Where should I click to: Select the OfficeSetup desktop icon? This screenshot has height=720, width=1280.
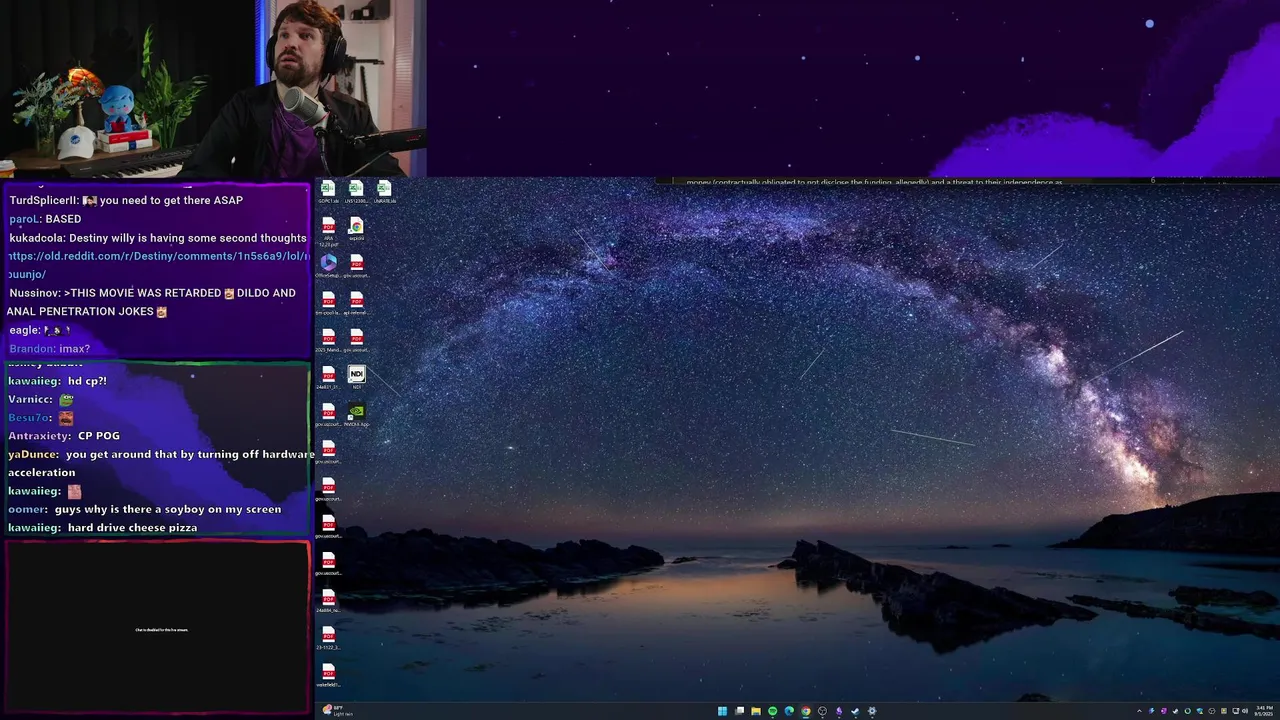point(328,266)
